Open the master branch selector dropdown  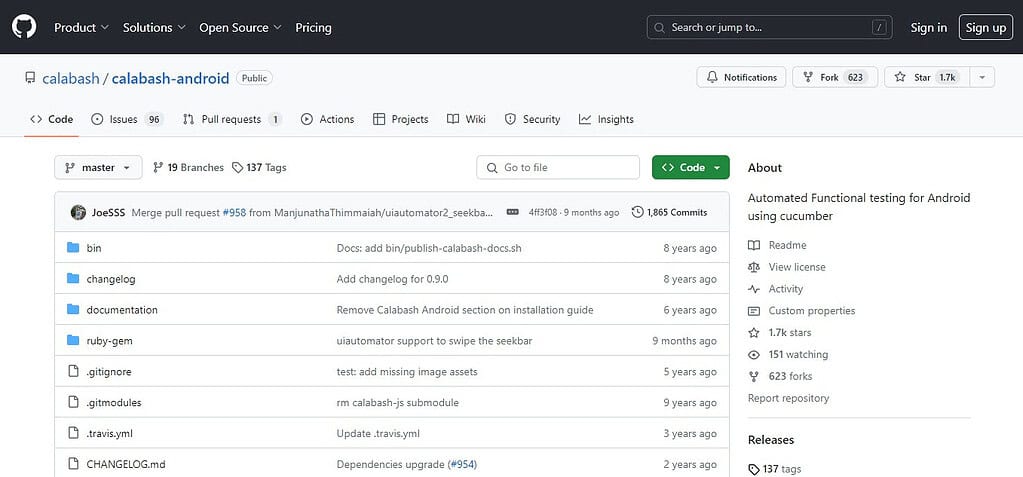click(98, 168)
